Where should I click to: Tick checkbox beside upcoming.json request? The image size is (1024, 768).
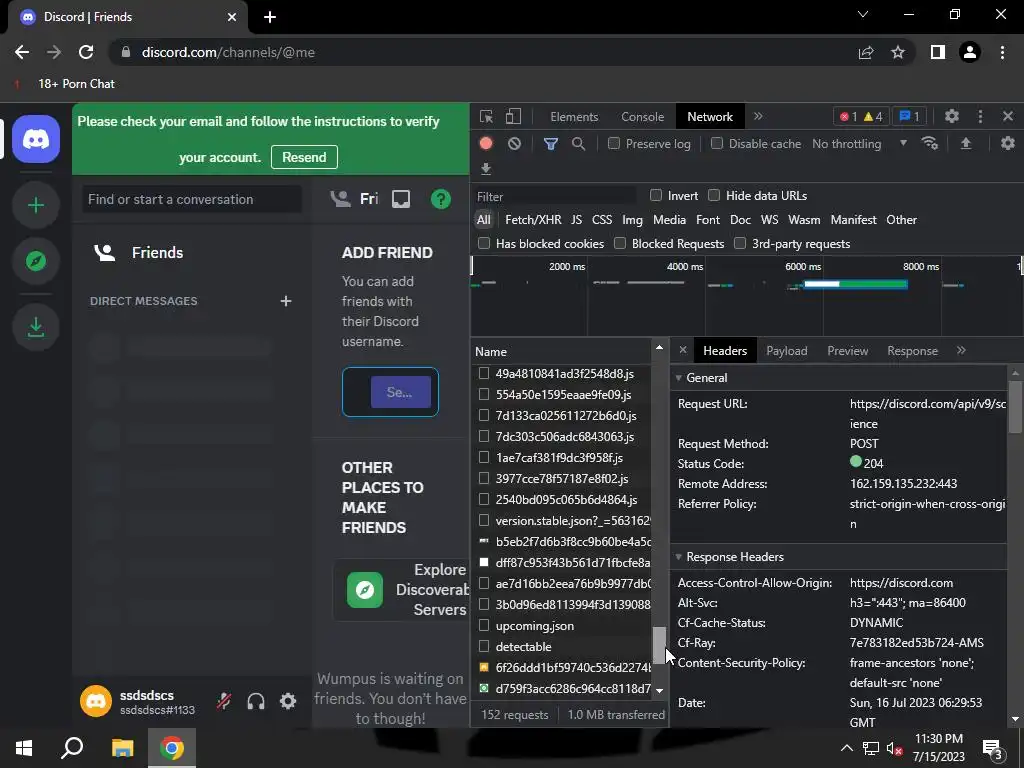point(484,626)
